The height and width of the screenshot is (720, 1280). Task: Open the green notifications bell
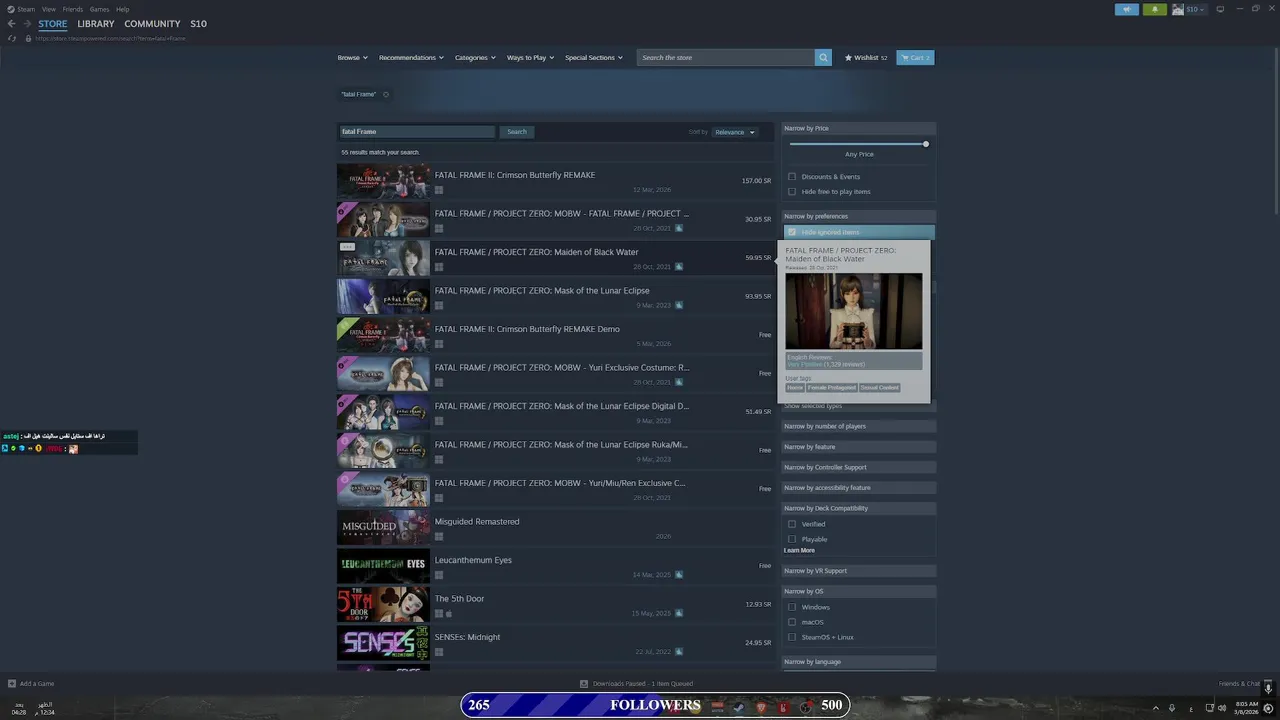(1155, 9)
